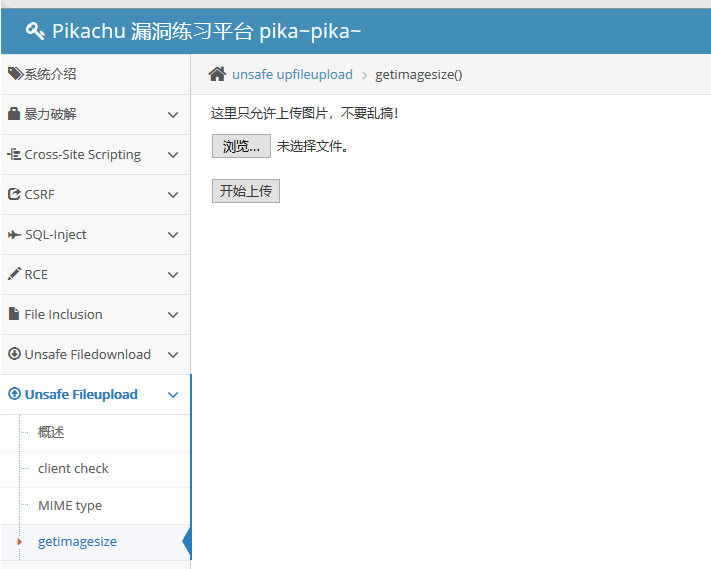Screen dimensions: 711x569
Task: Click the tags icon beside 系统介绍
Action: pos(15,74)
